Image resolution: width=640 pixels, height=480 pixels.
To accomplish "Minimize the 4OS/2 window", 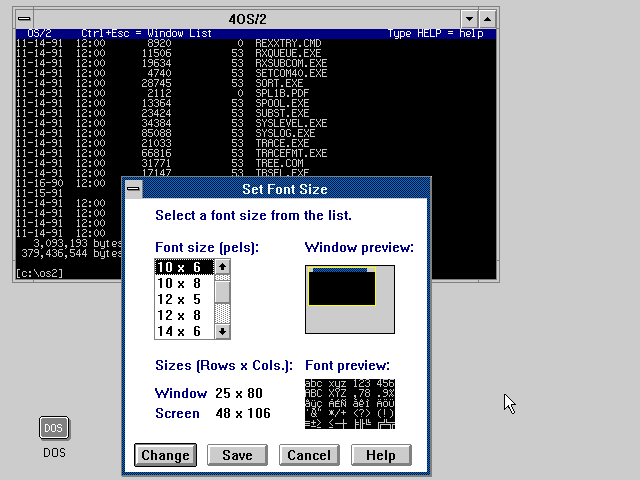I will 468,19.
